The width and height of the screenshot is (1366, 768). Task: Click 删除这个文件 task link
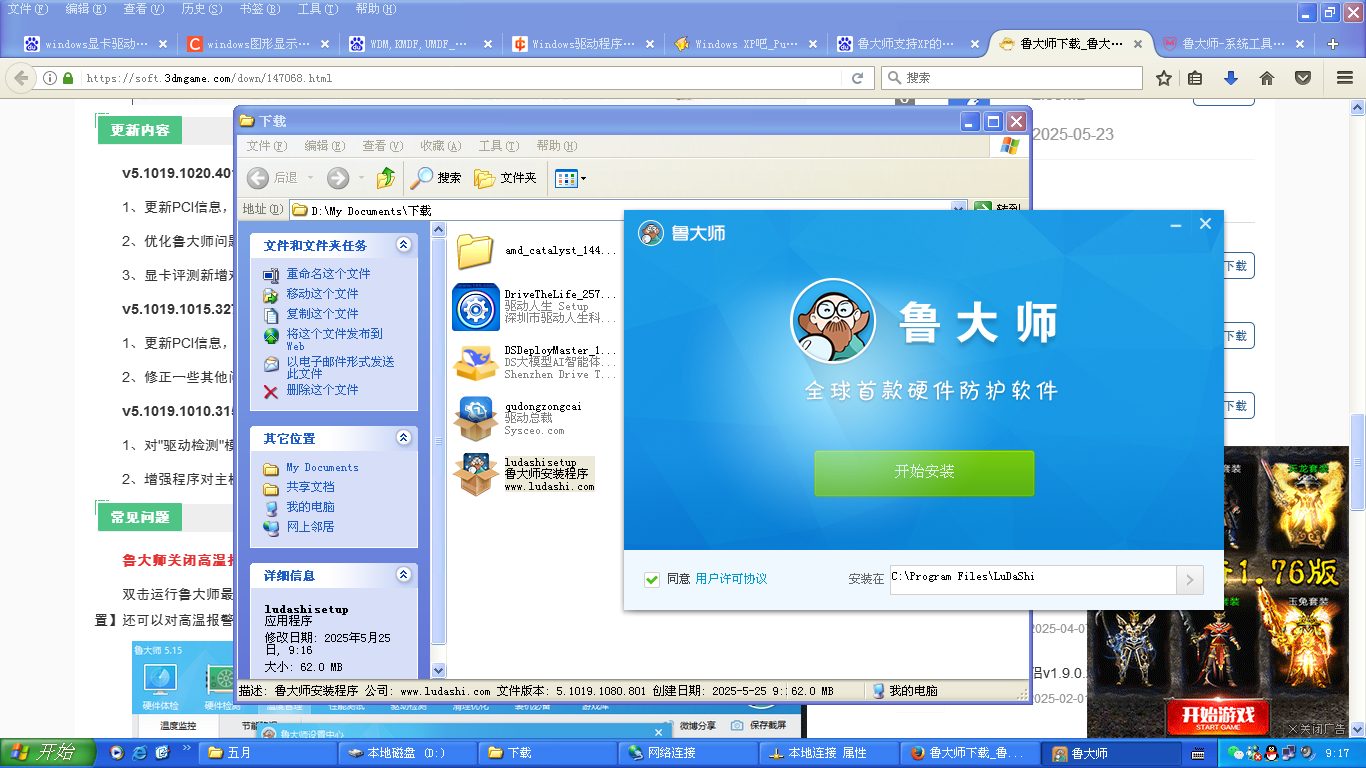click(x=322, y=390)
